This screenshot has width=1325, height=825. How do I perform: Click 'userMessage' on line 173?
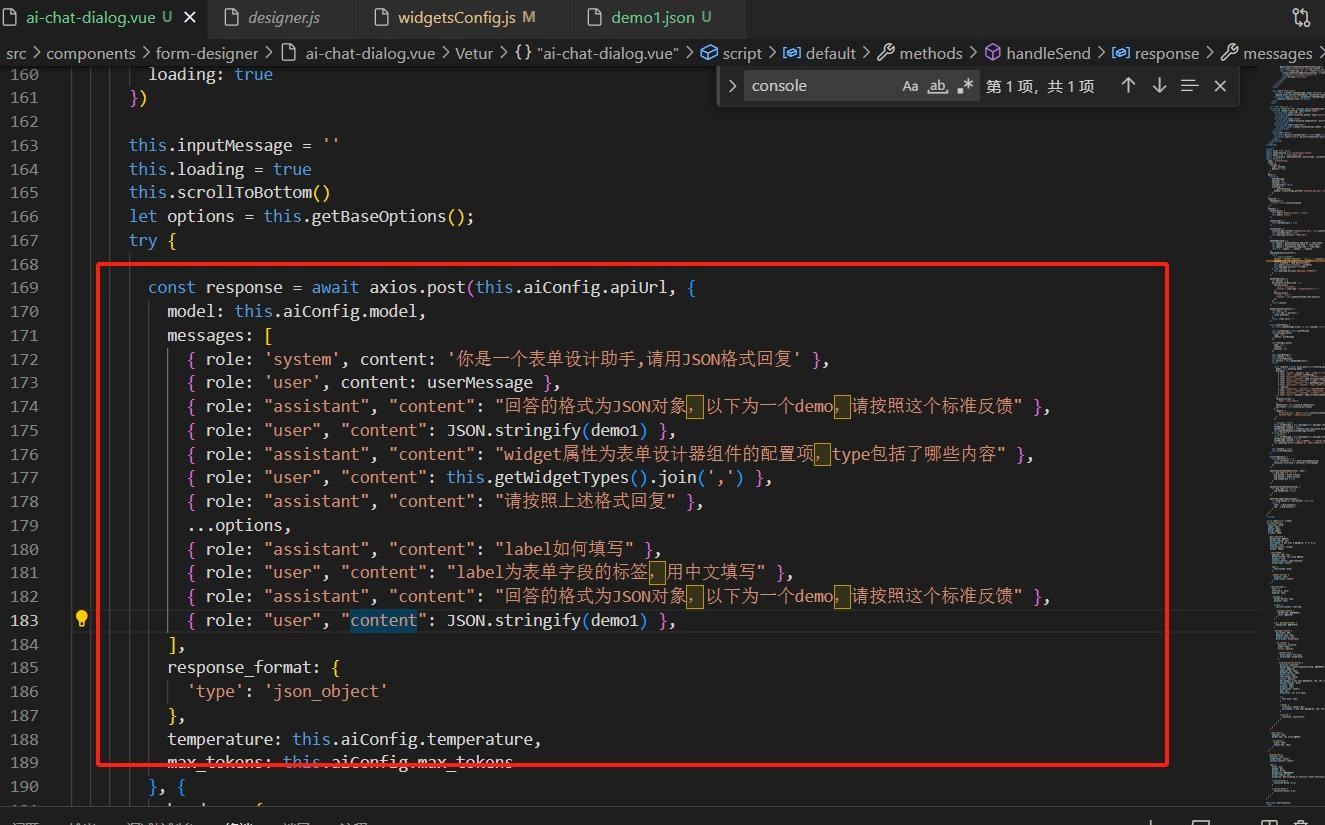point(480,382)
